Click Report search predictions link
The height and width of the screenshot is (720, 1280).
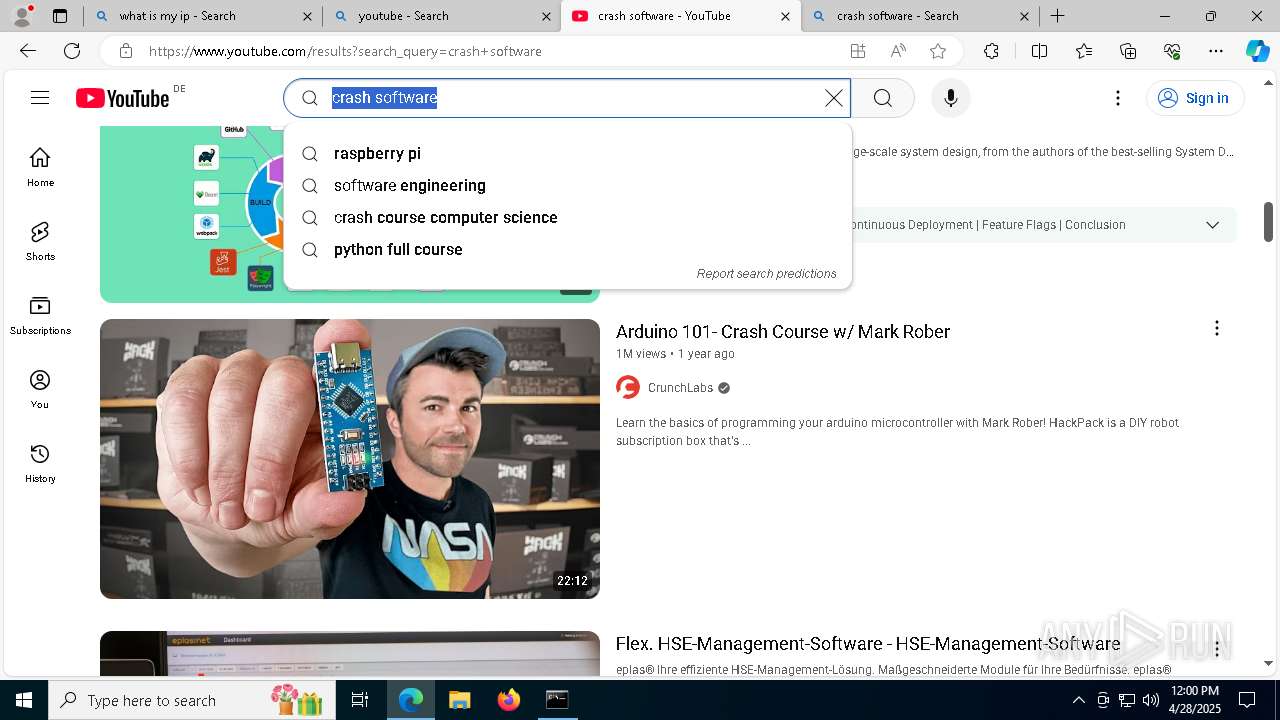click(766, 274)
